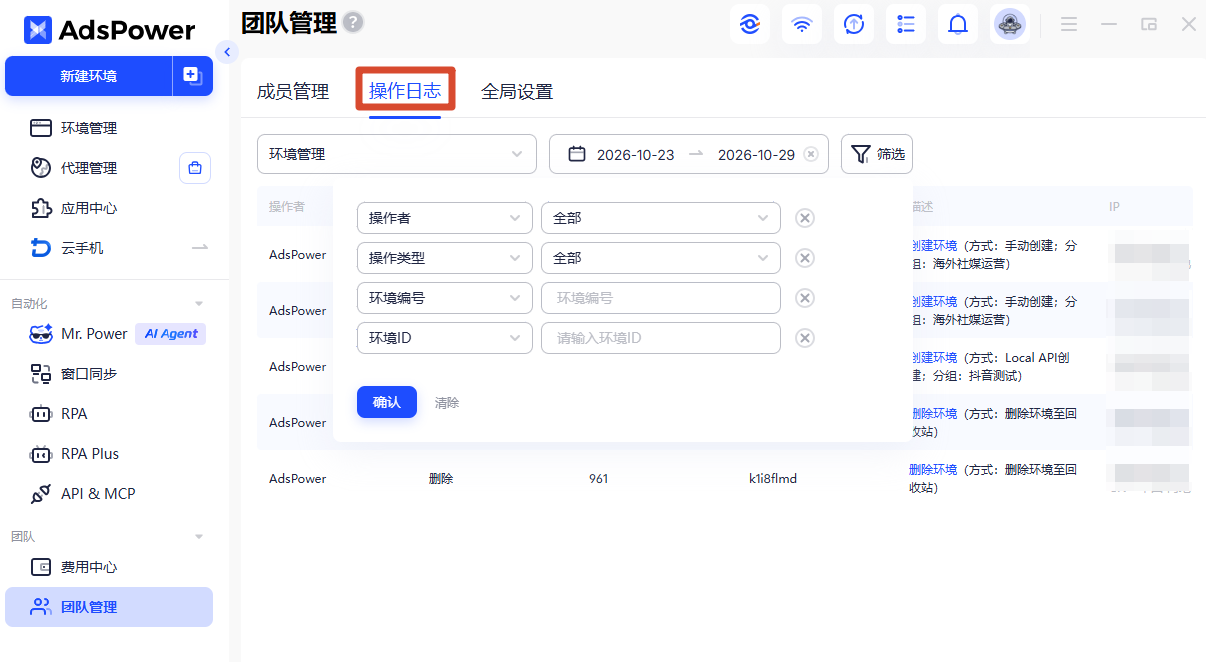Open the hamburger menu icon
Screen dimensions: 1206x662
(x=1069, y=24)
